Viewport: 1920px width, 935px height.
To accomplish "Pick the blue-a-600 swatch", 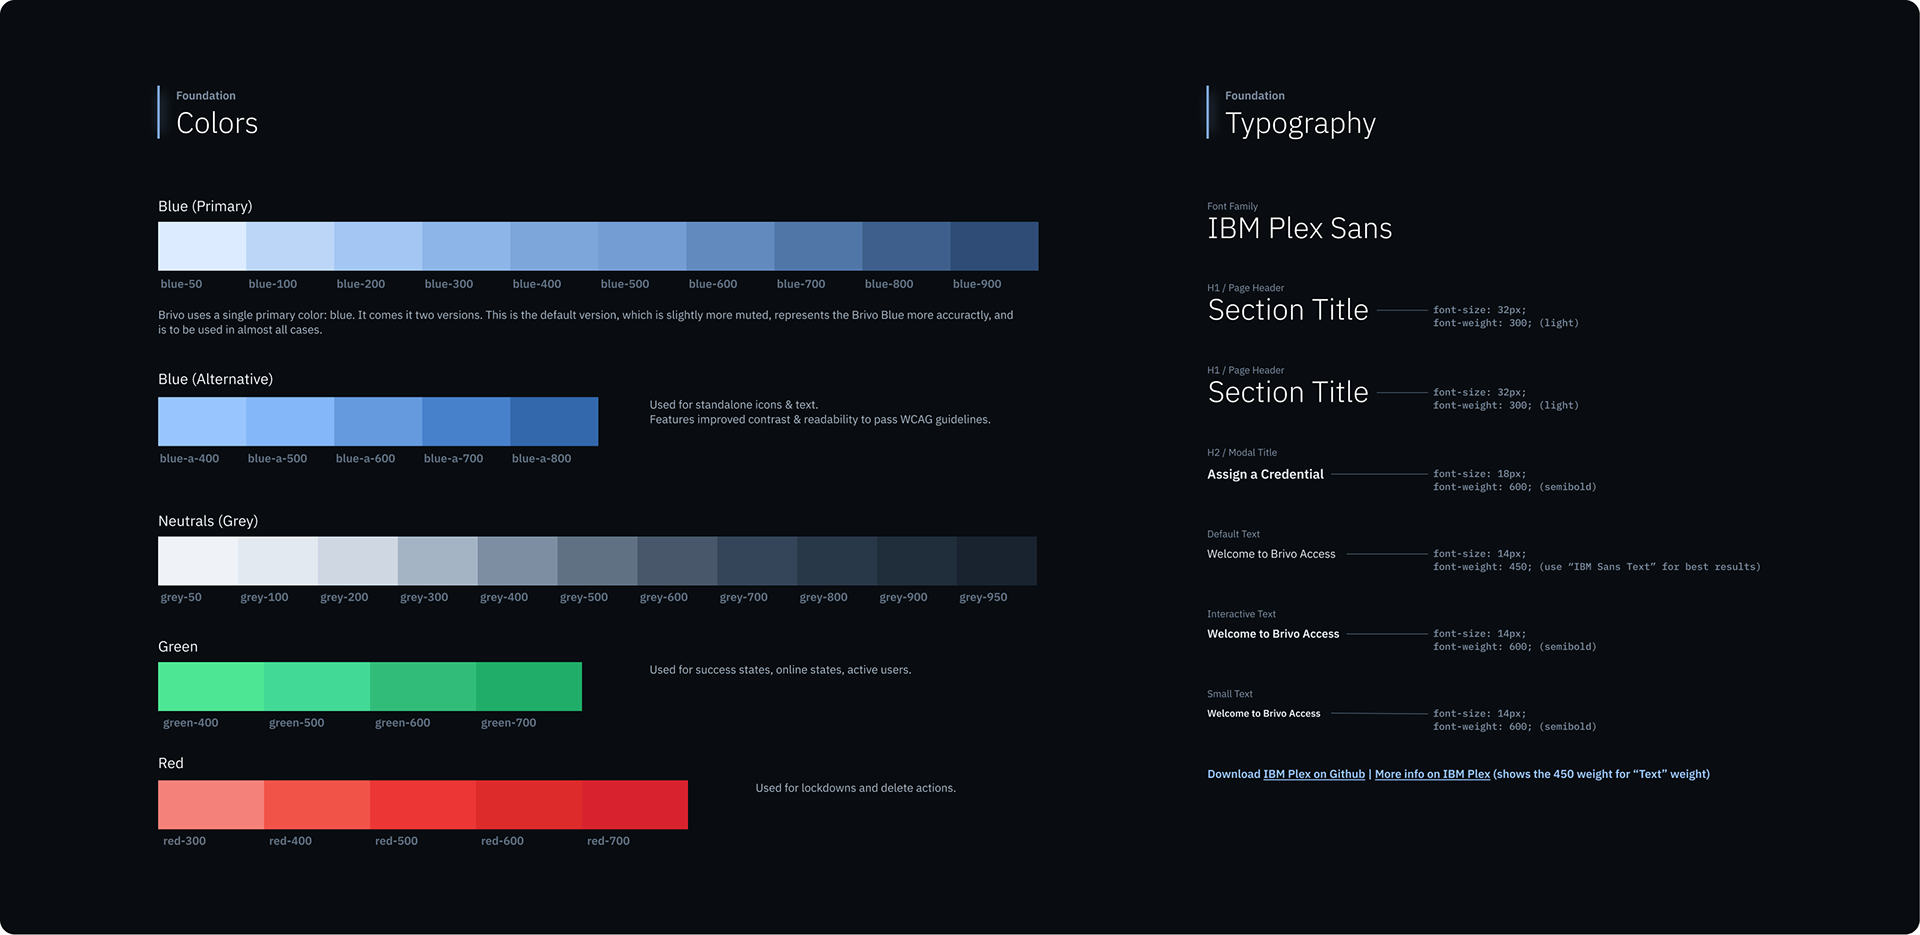I will coord(378,421).
